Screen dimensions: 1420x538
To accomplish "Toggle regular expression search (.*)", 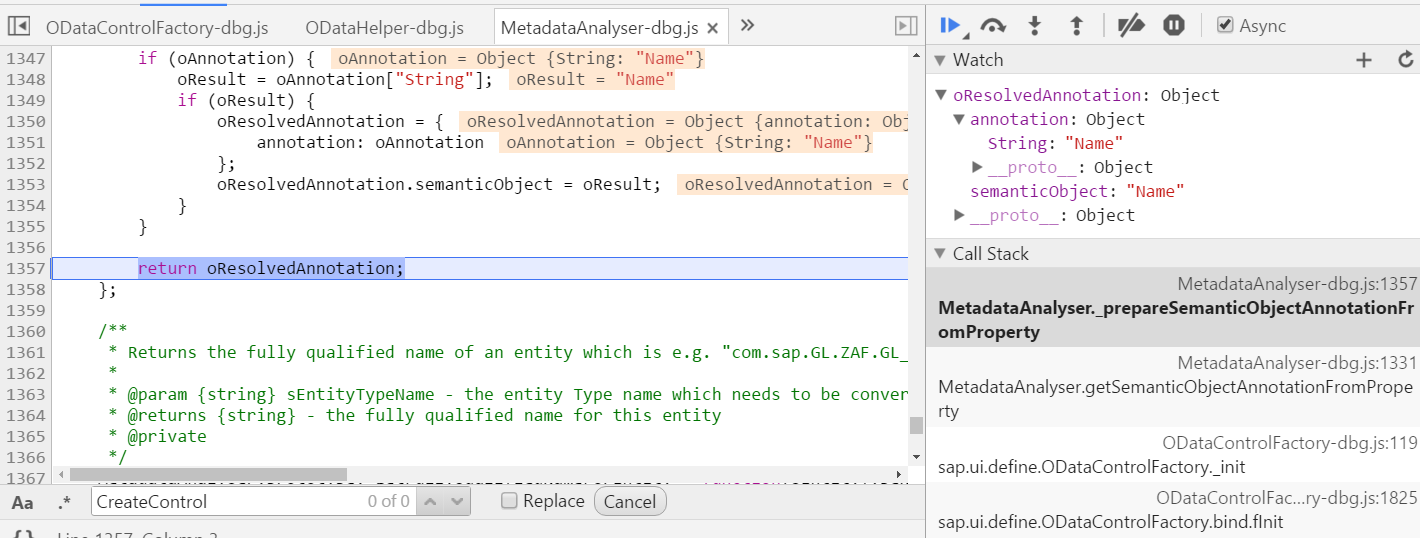I will (65, 502).
